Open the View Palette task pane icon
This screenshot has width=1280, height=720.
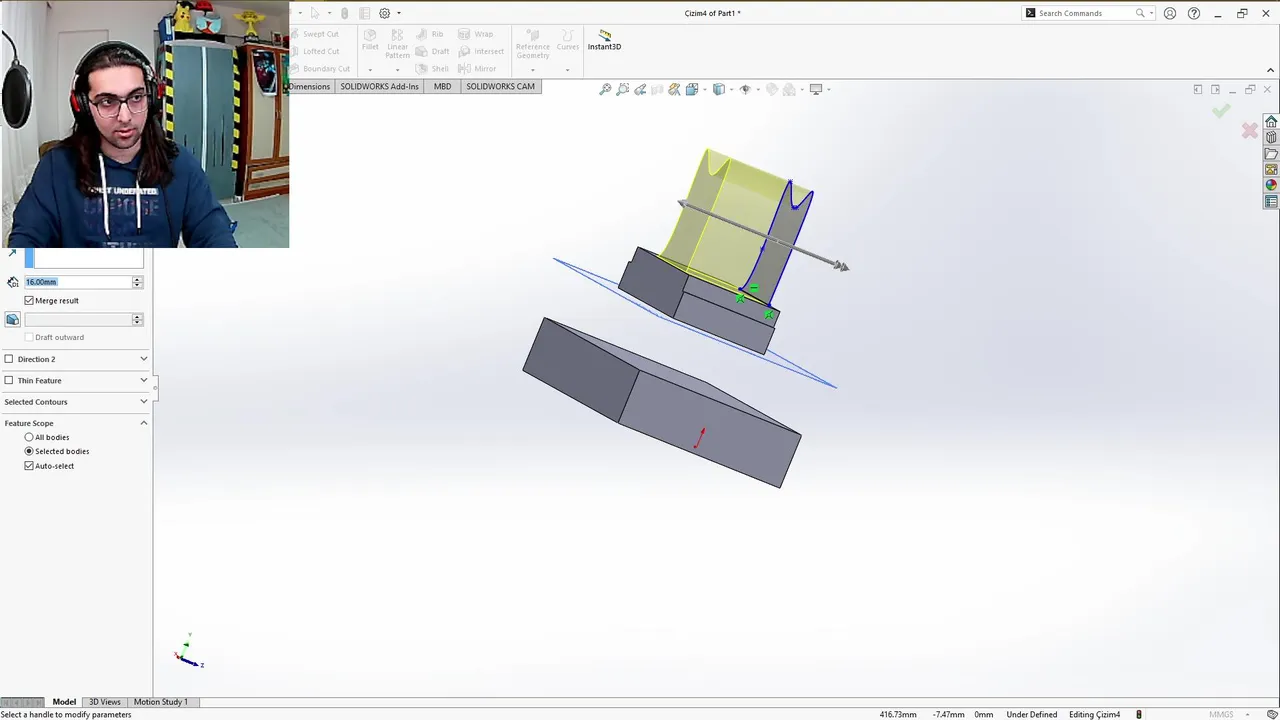pyautogui.click(x=1271, y=169)
